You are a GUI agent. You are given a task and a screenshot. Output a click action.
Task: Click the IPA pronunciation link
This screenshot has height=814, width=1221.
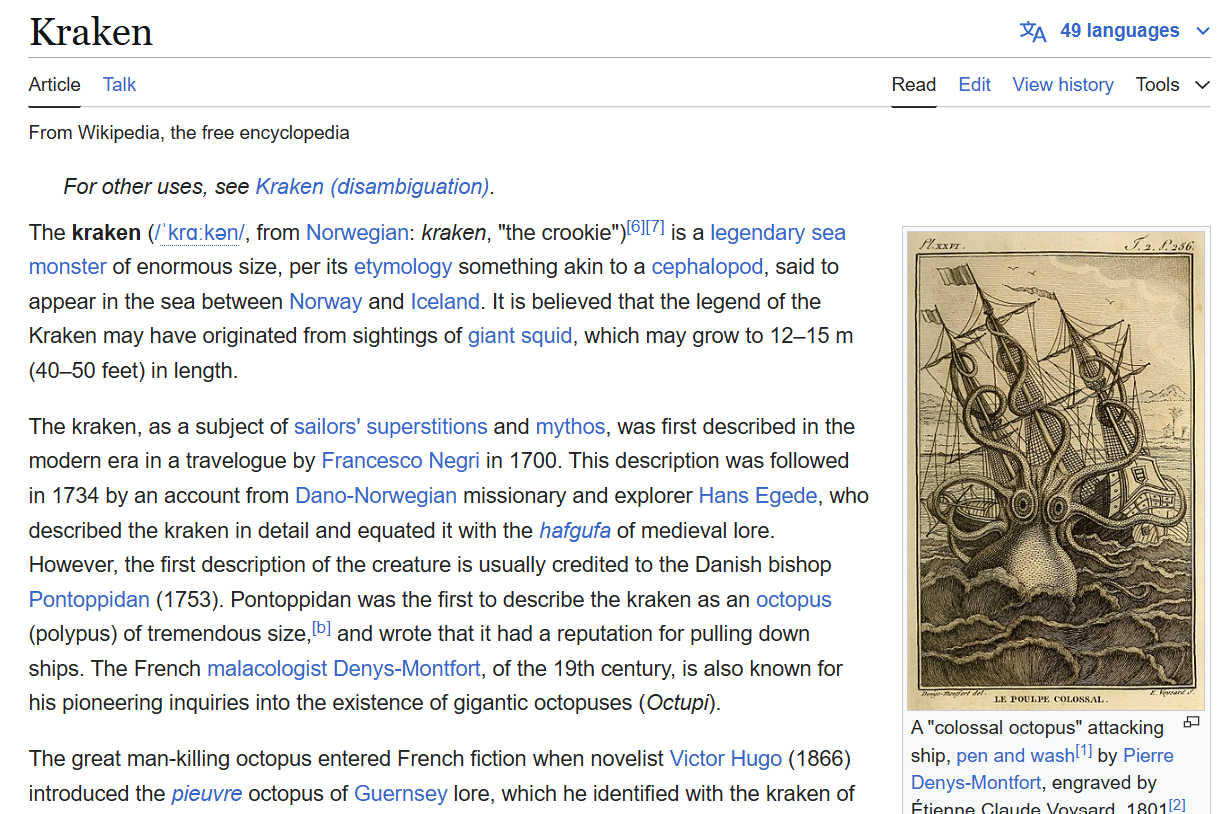199,233
